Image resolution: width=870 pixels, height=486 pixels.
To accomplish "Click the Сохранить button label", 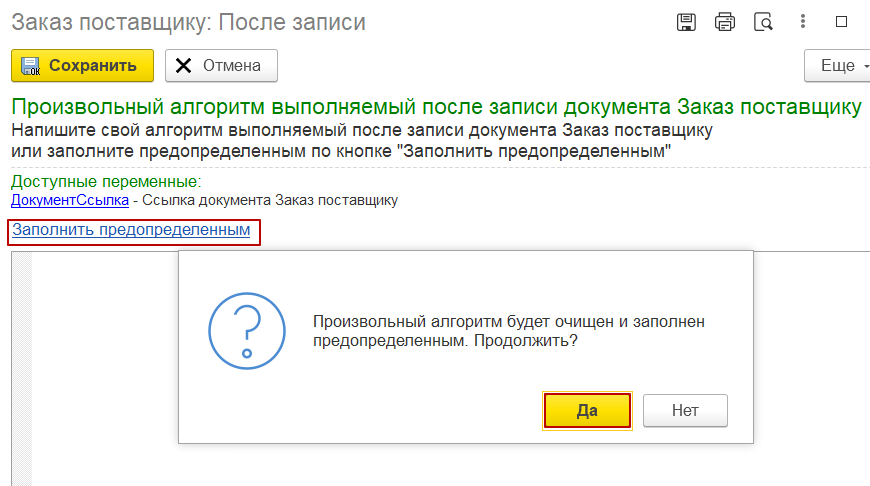I will 93,65.
